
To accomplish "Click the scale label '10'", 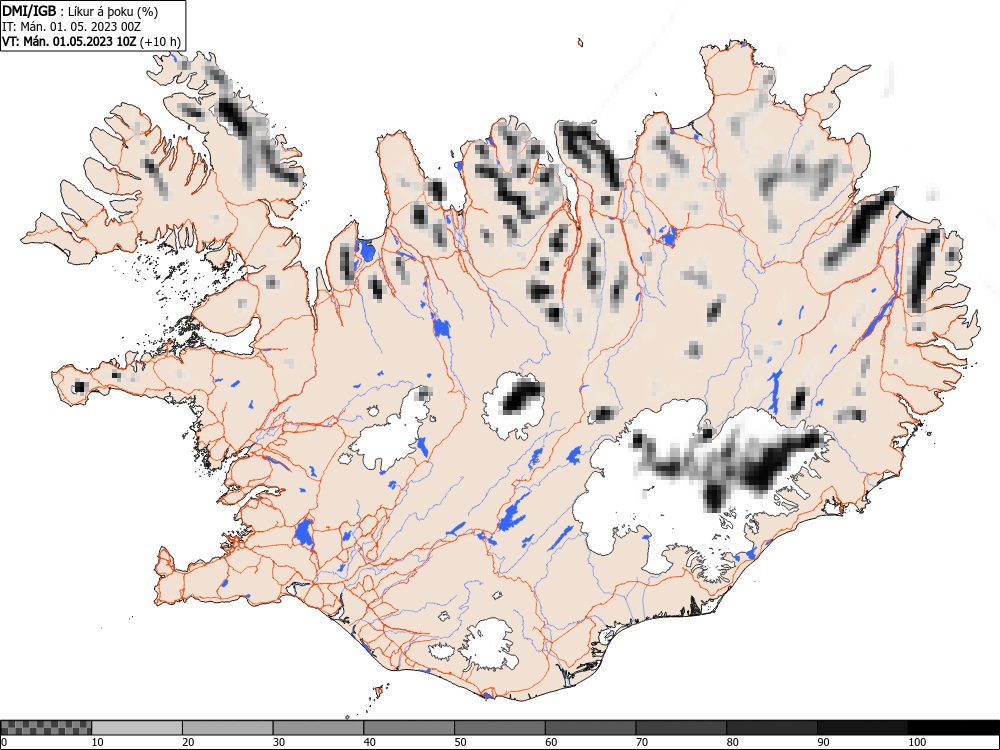I will (x=98, y=742).
